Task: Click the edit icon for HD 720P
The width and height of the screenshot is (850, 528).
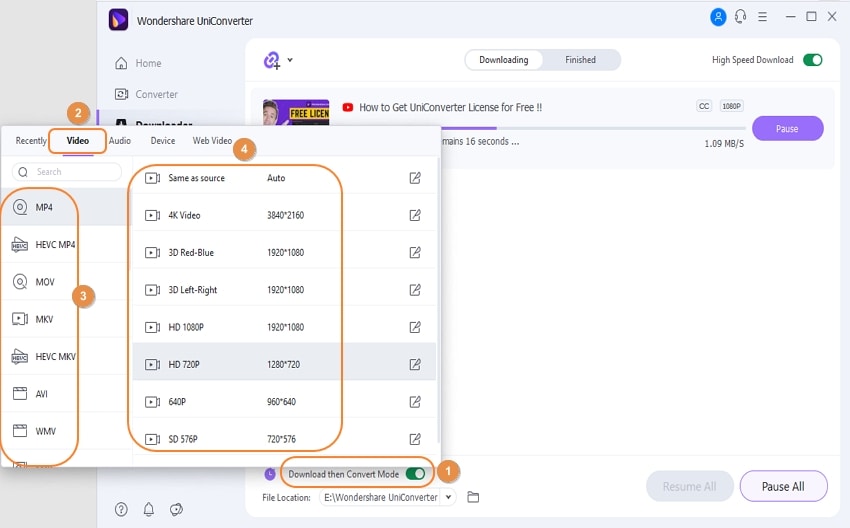Action: [x=415, y=364]
